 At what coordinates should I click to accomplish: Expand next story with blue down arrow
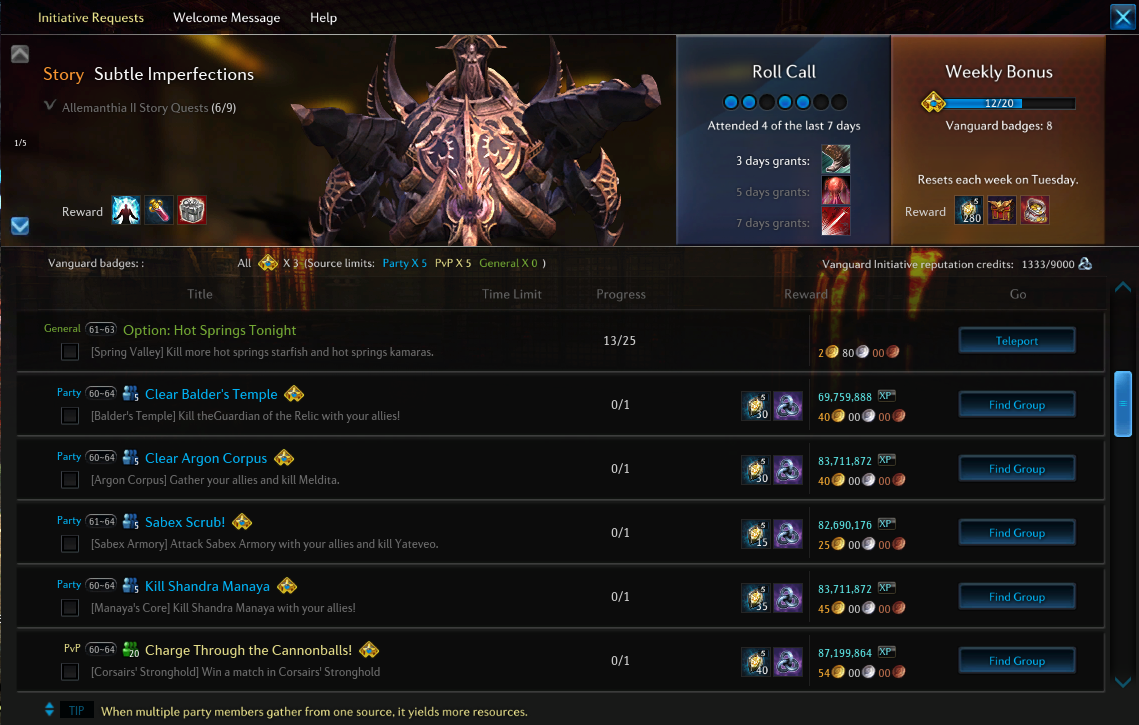tap(20, 226)
